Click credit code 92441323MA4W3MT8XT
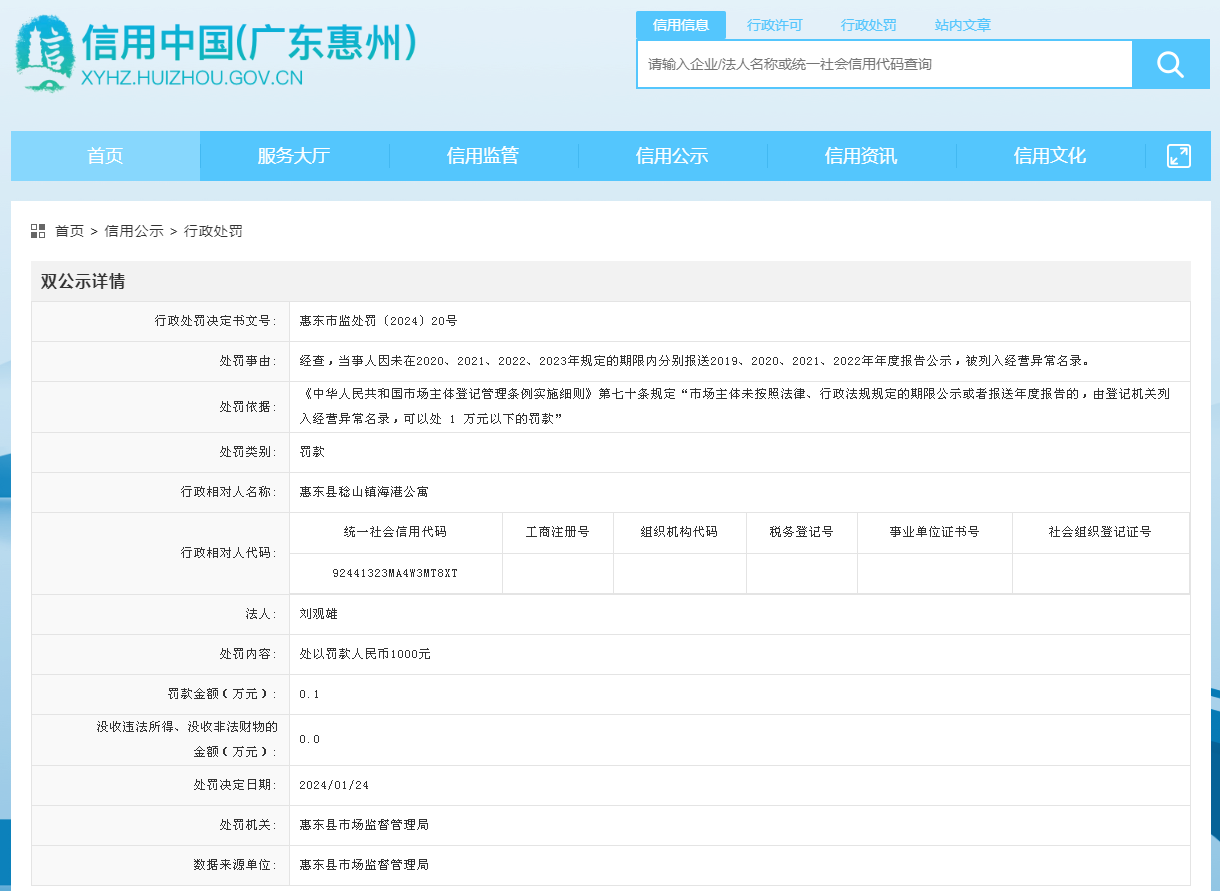 395,573
